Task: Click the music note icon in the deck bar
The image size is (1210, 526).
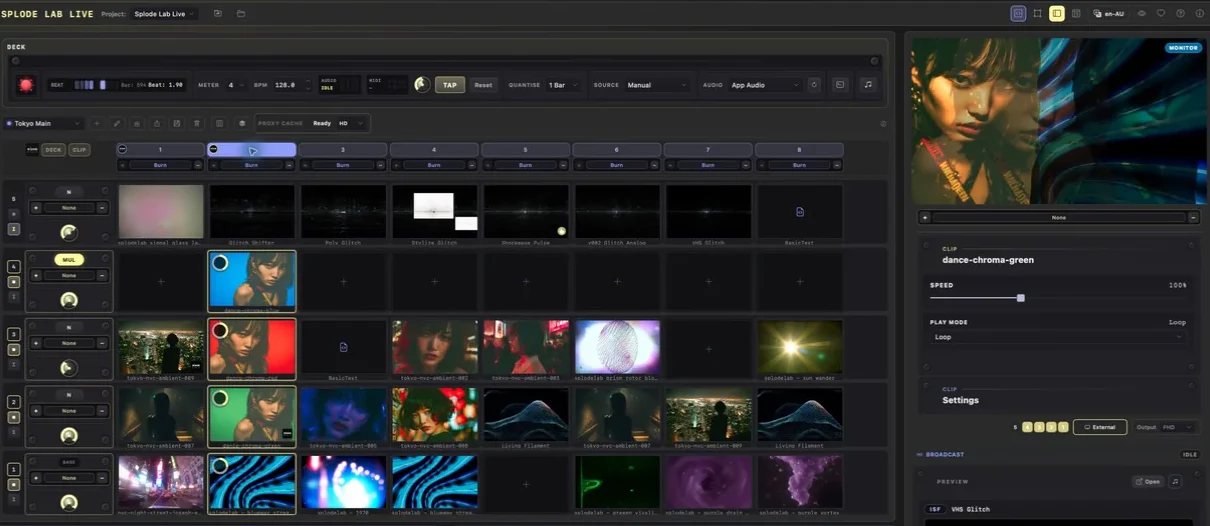Action: point(867,85)
